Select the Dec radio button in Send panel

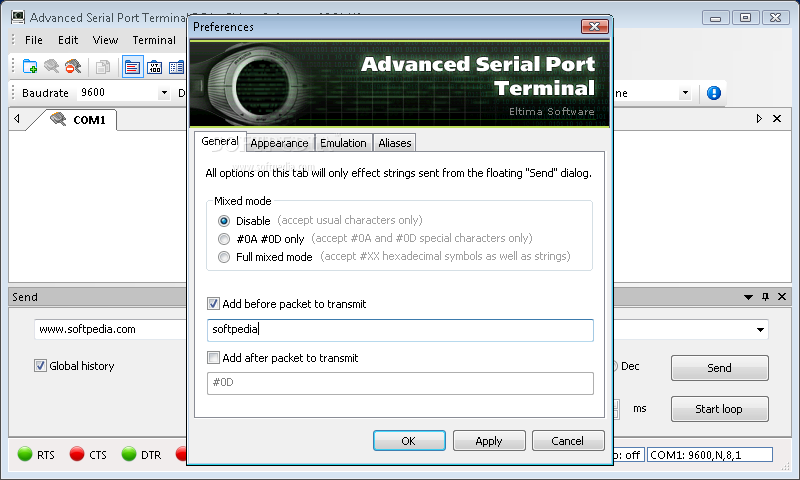click(x=615, y=366)
